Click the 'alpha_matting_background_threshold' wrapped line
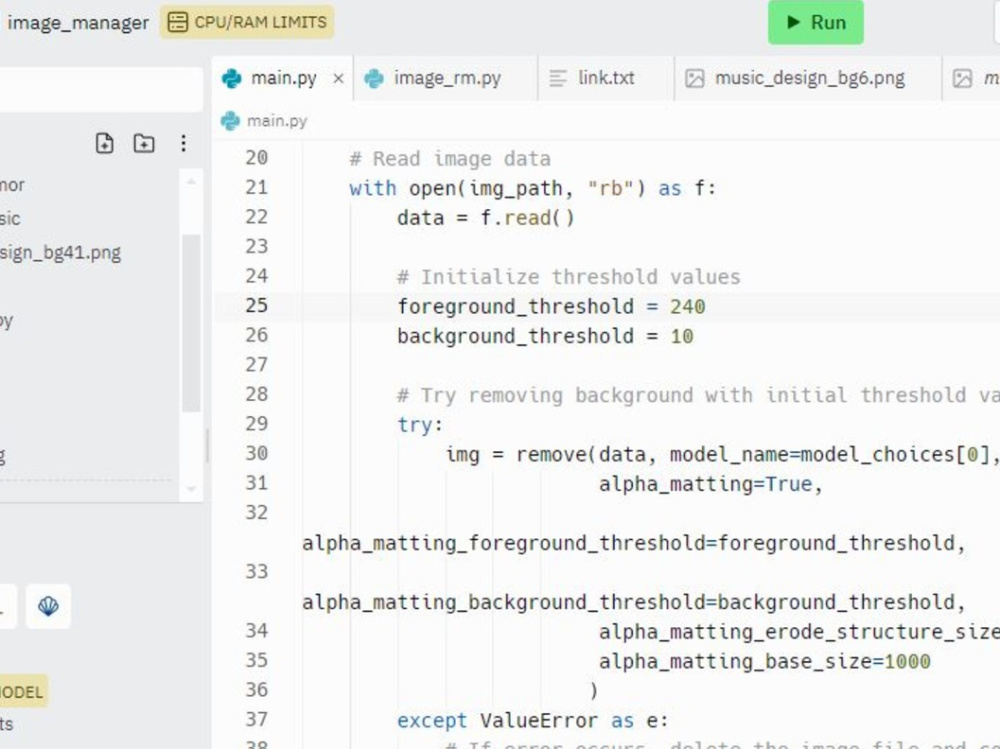This screenshot has width=1000, height=749. (x=634, y=602)
